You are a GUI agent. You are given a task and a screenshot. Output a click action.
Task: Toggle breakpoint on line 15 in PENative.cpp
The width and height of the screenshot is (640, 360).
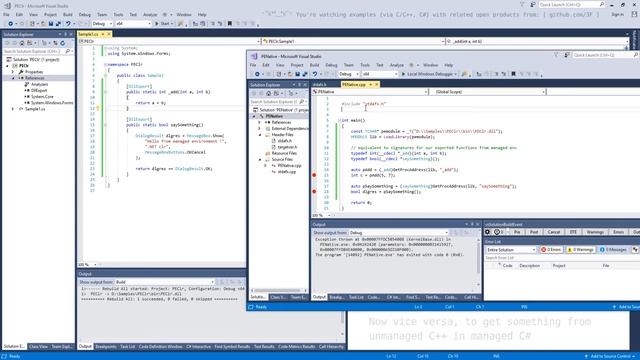point(314,175)
